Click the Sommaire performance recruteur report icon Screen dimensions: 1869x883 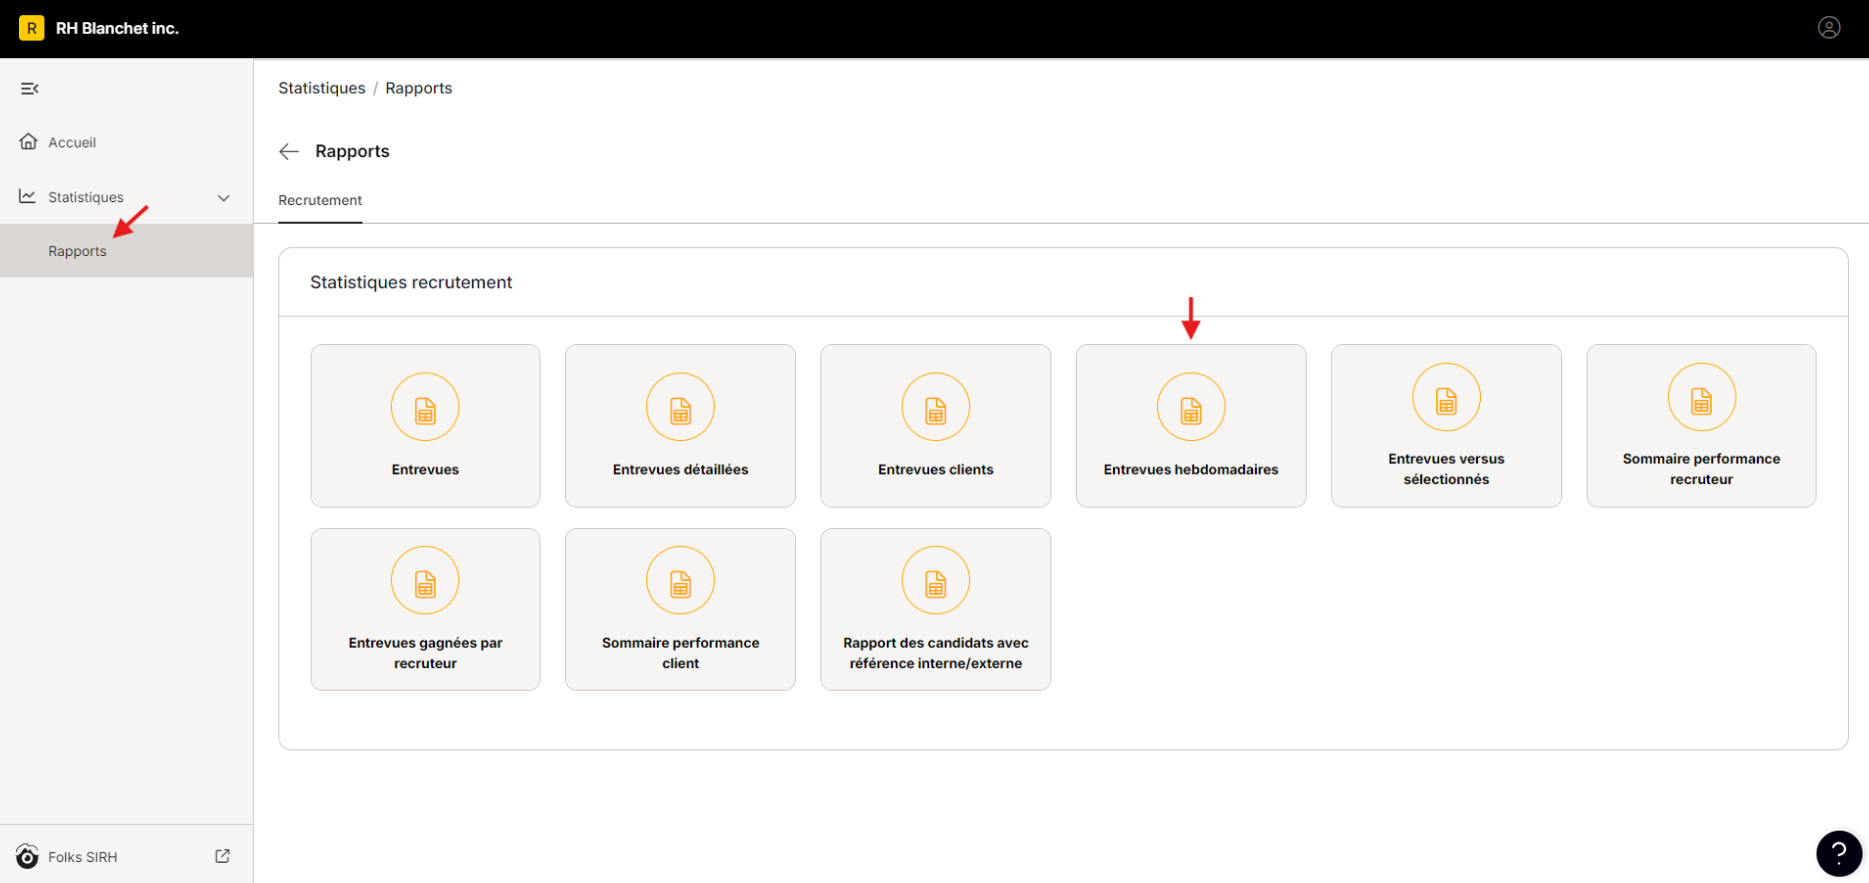[1701, 397]
